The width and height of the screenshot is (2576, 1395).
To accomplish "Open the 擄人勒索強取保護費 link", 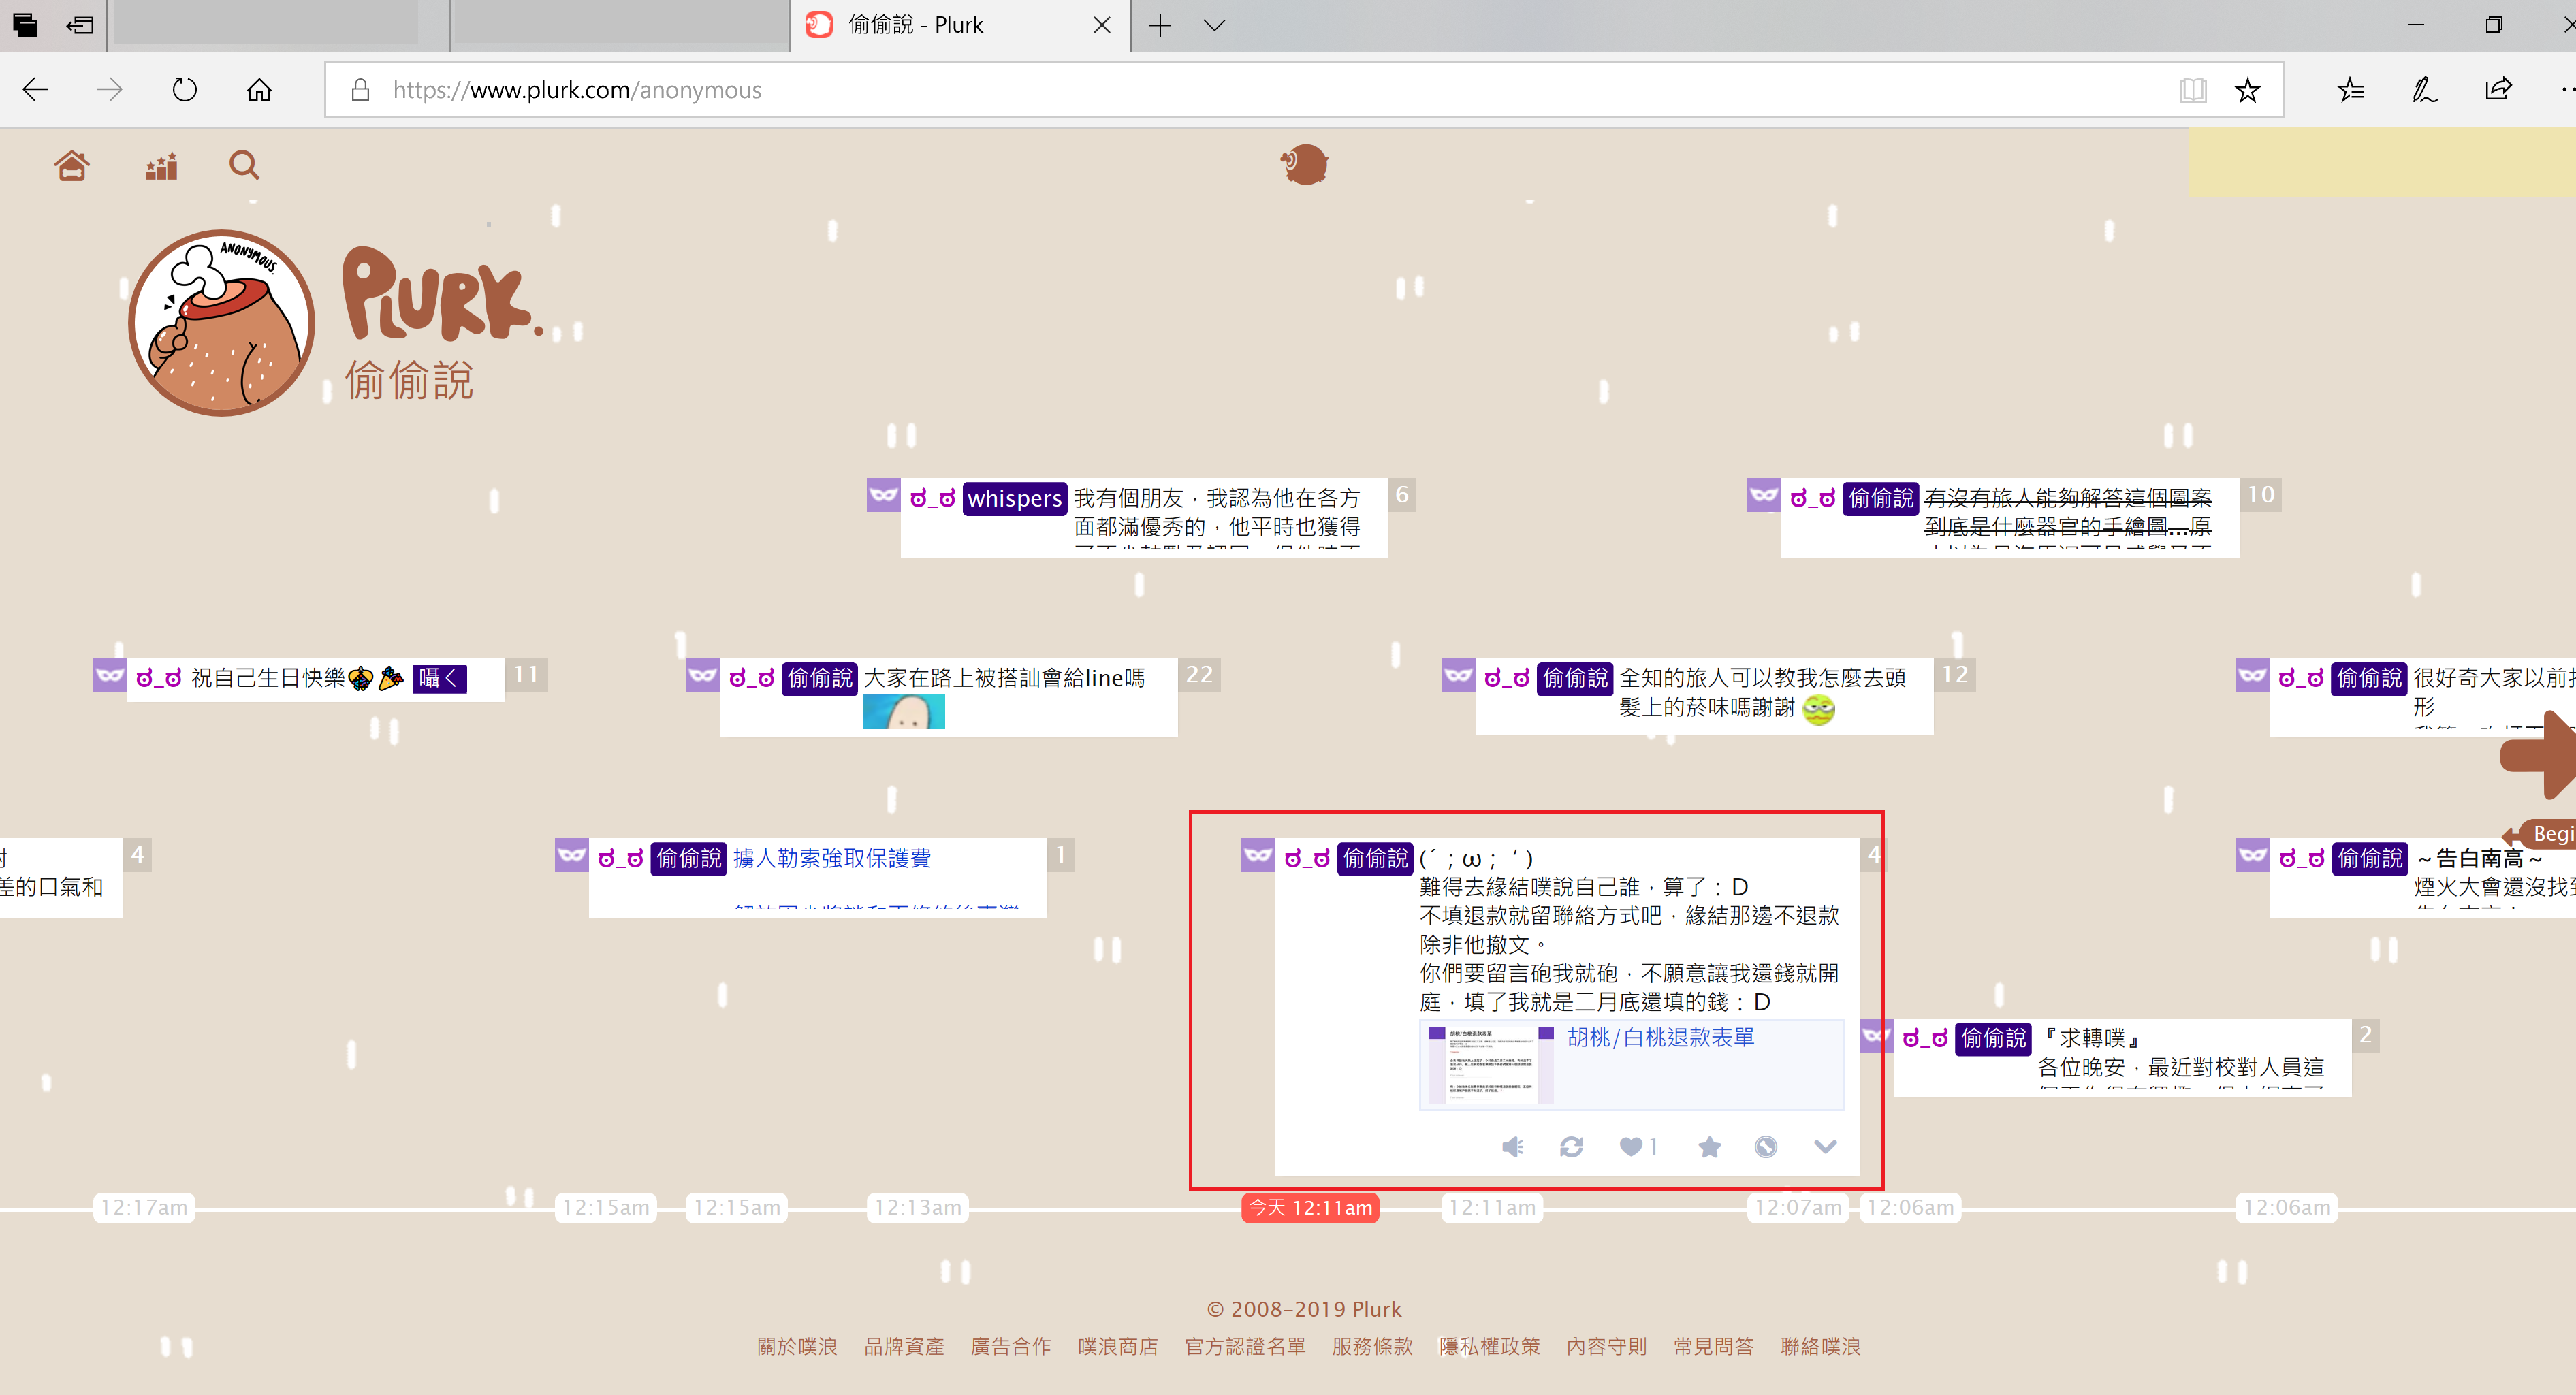I will 832,858.
